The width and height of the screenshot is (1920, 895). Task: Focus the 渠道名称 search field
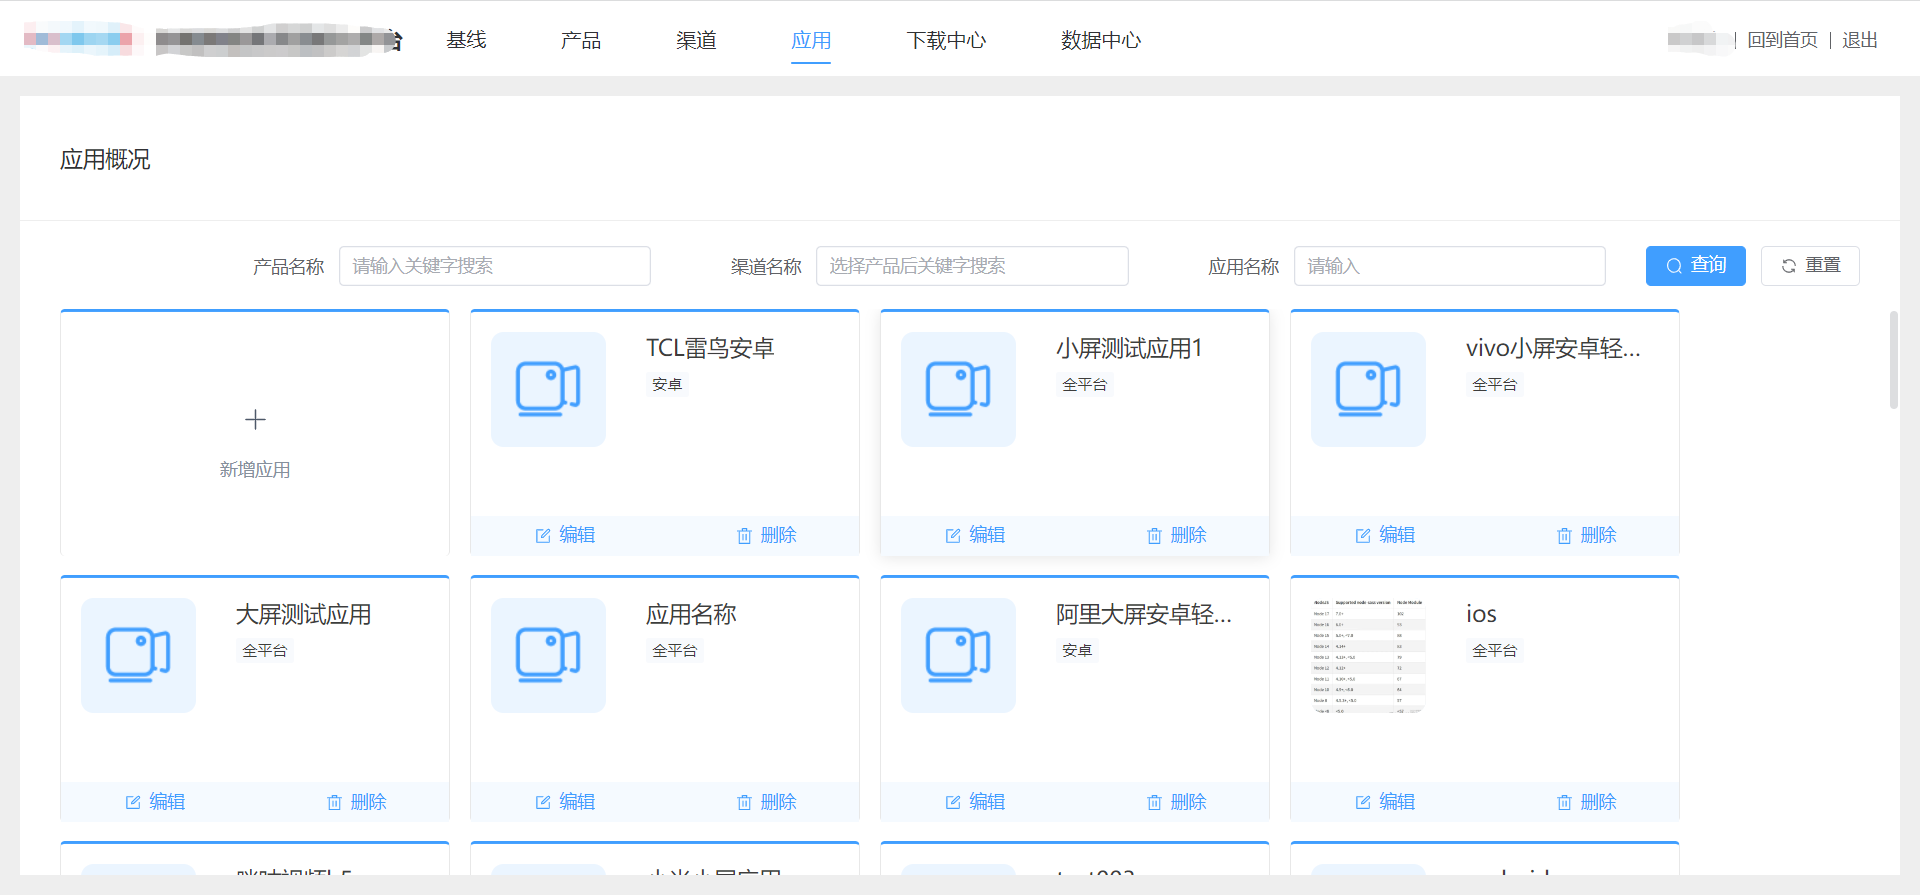972,266
